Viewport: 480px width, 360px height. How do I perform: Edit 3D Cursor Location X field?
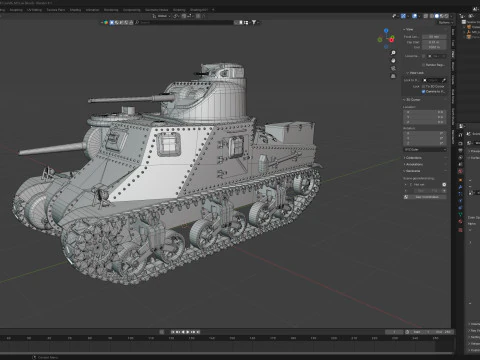pyautogui.click(x=424, y=112)
